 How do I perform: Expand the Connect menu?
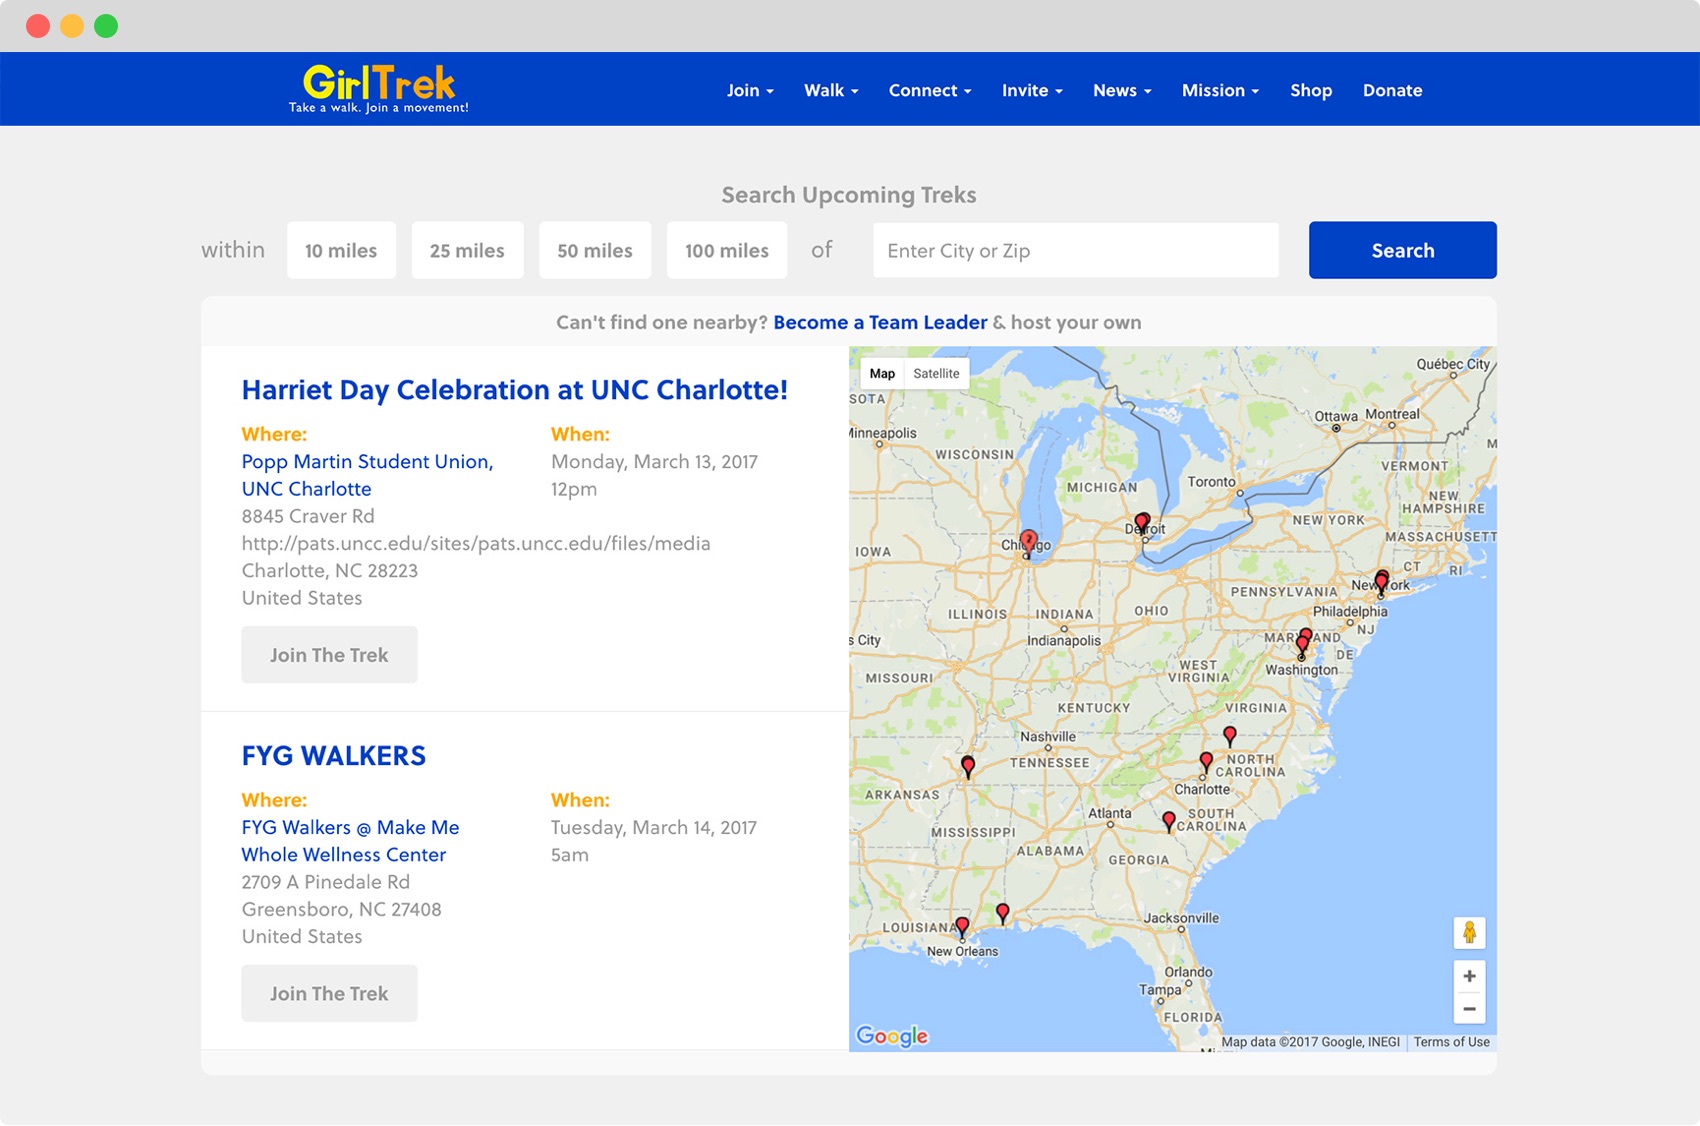click(x=930, y=90)
